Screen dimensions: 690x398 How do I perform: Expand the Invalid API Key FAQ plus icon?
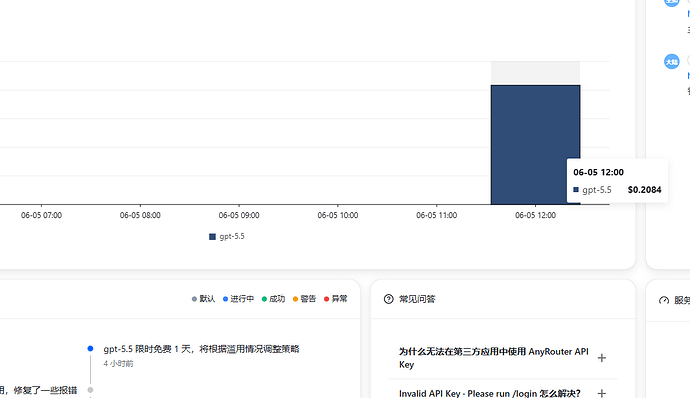602,393
